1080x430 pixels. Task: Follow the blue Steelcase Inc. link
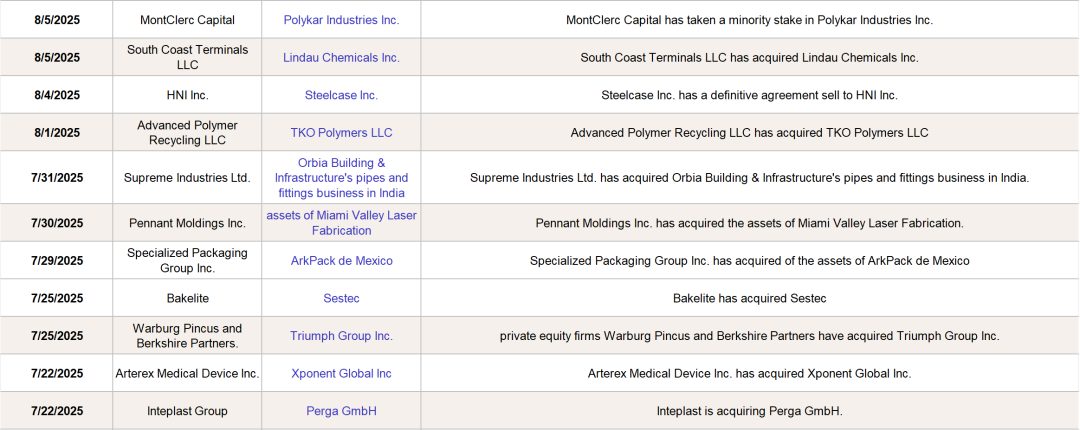pyautogui.click(x=341, y=96)
